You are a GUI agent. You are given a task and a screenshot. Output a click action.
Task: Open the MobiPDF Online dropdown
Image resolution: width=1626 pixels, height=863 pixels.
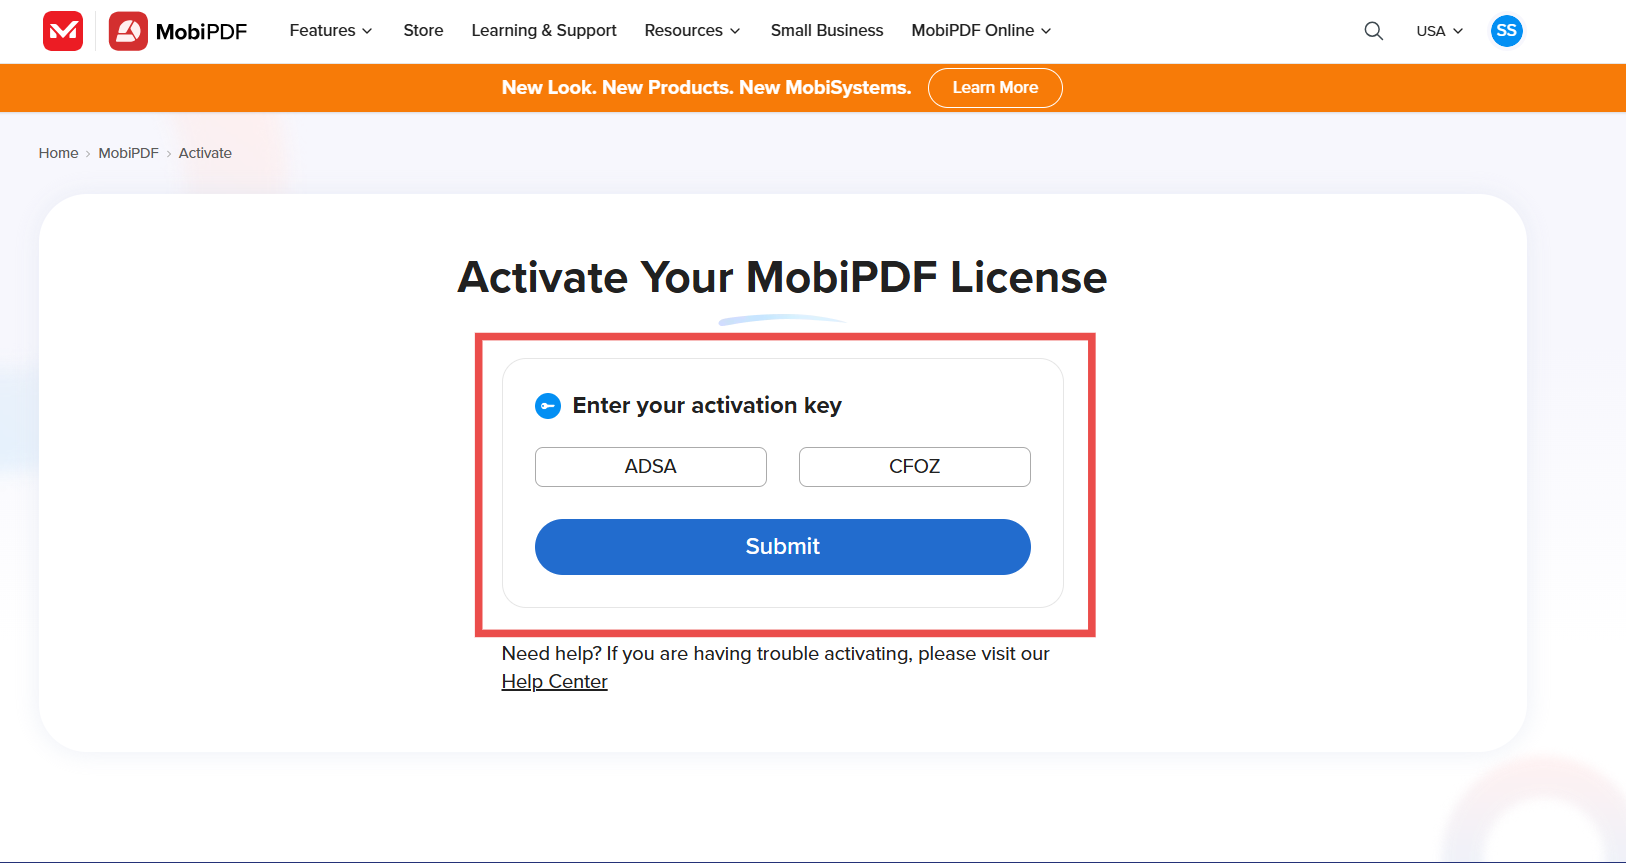click(981, 31)
